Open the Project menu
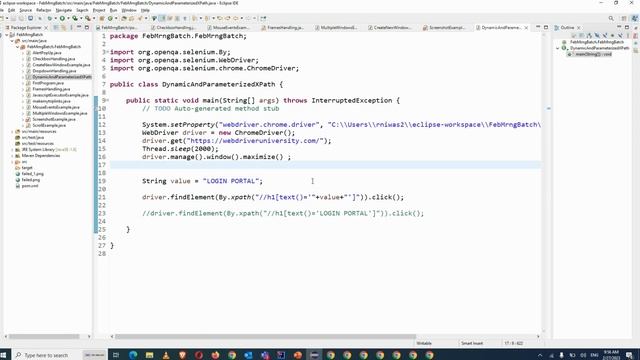The height and width of the screenshot is (360, 640). tap(99, 10)
